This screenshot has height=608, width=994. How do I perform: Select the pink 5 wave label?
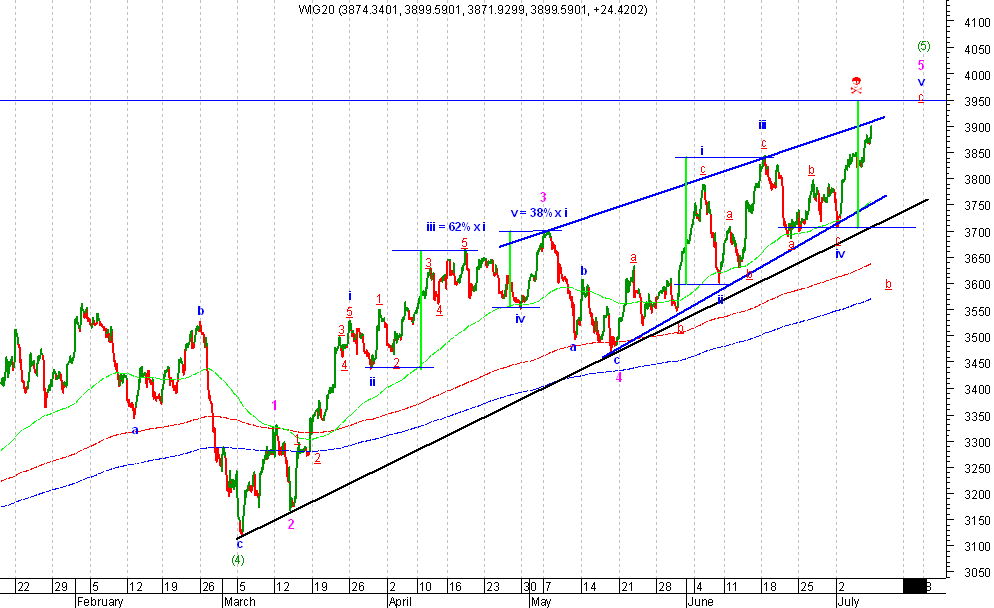[x=921, y=65]
